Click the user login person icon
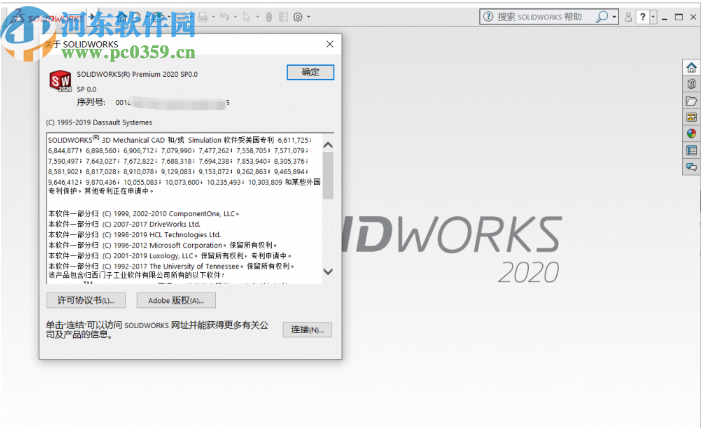This screenshot has height=428, width=704. pyautogui.click(x=629, y=17)
